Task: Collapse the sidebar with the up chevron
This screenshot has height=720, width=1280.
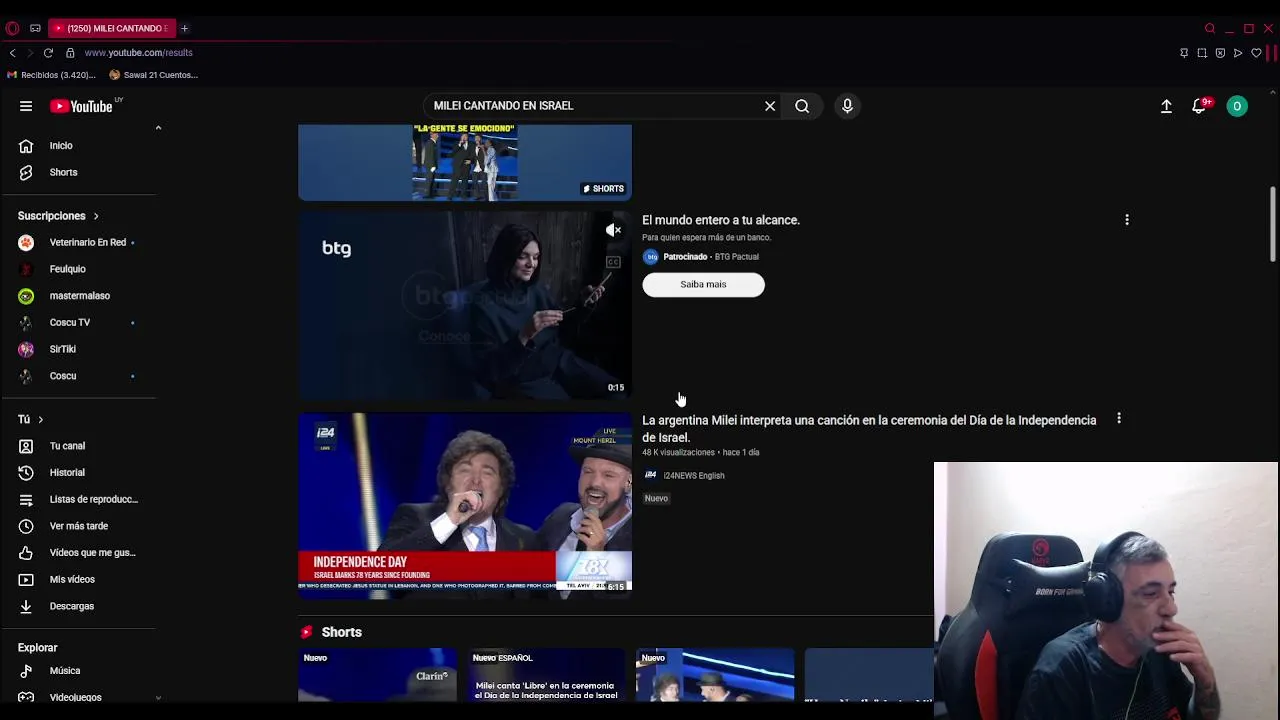Action: tap(158, 128)
